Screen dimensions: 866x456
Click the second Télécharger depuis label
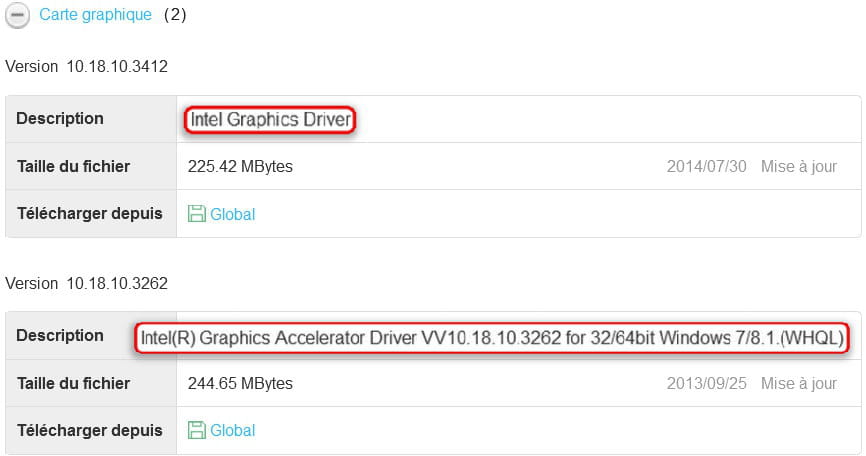pos(89,430)
